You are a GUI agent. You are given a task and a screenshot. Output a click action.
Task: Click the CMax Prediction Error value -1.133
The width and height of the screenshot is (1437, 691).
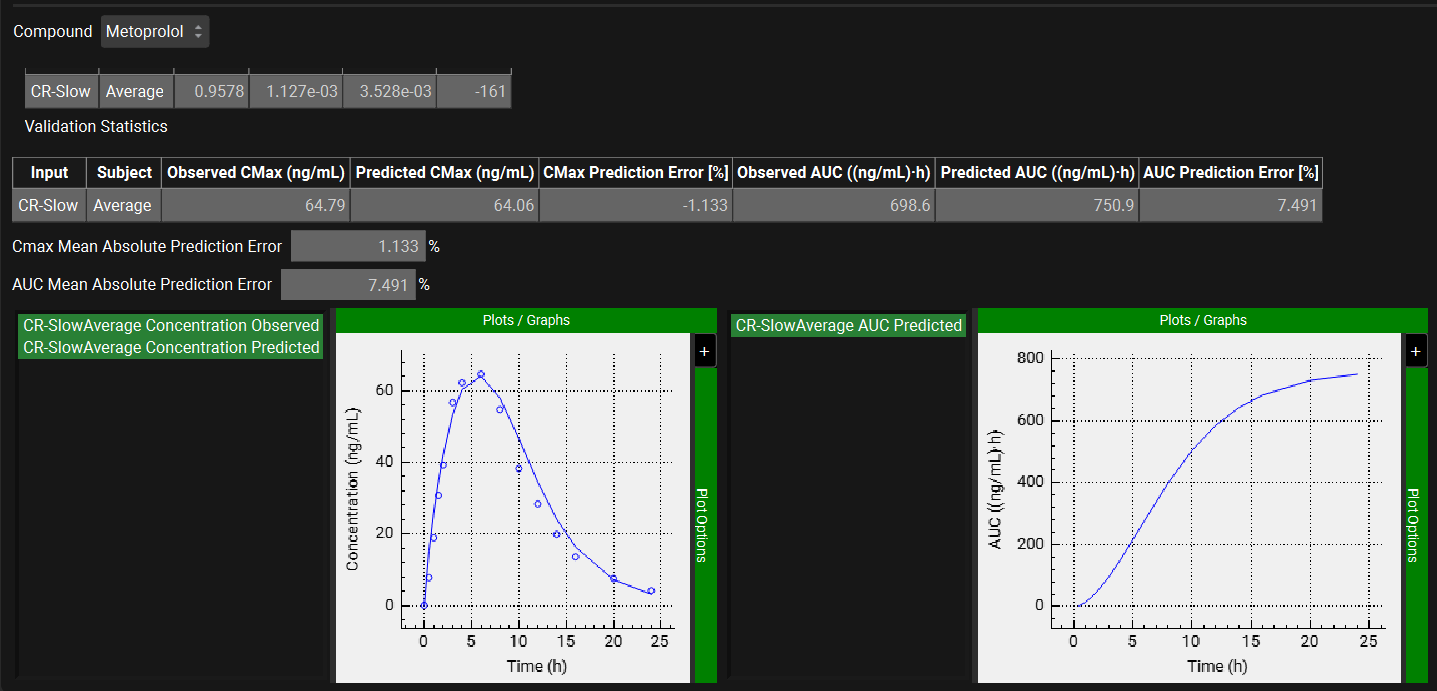pos(636,206)
